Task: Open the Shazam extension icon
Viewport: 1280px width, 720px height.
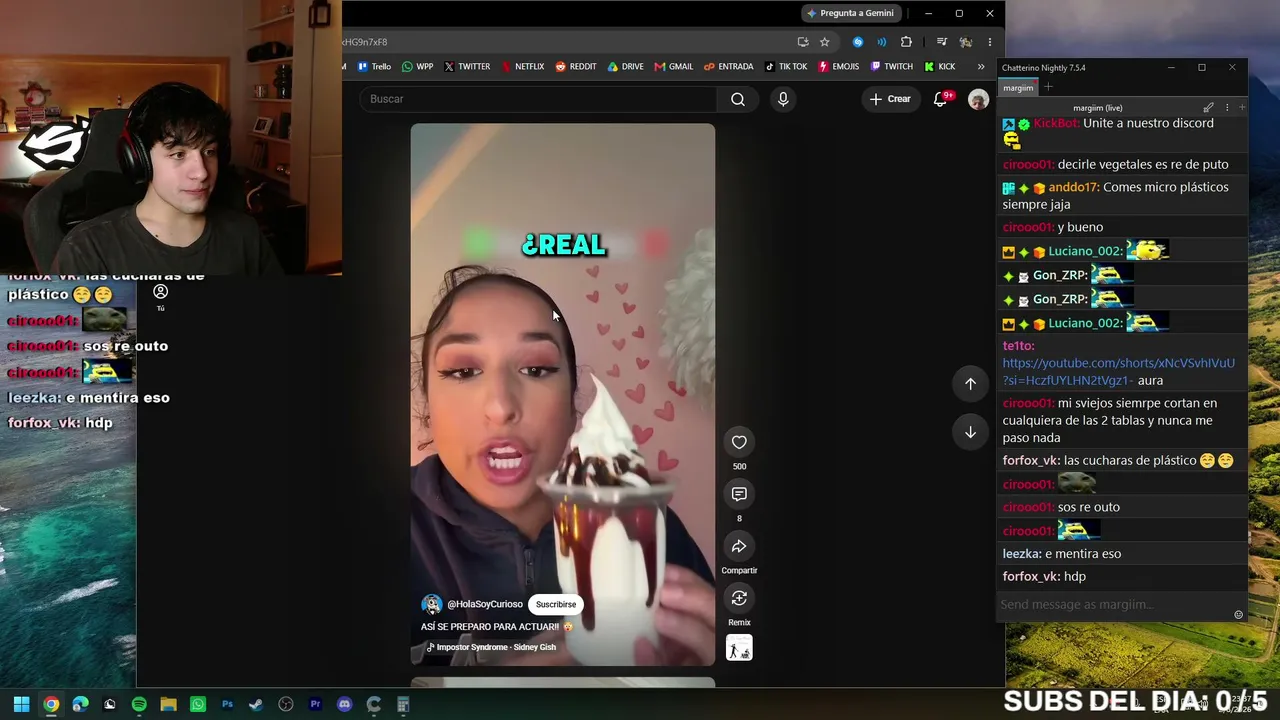Action: (x=858, y=42)
